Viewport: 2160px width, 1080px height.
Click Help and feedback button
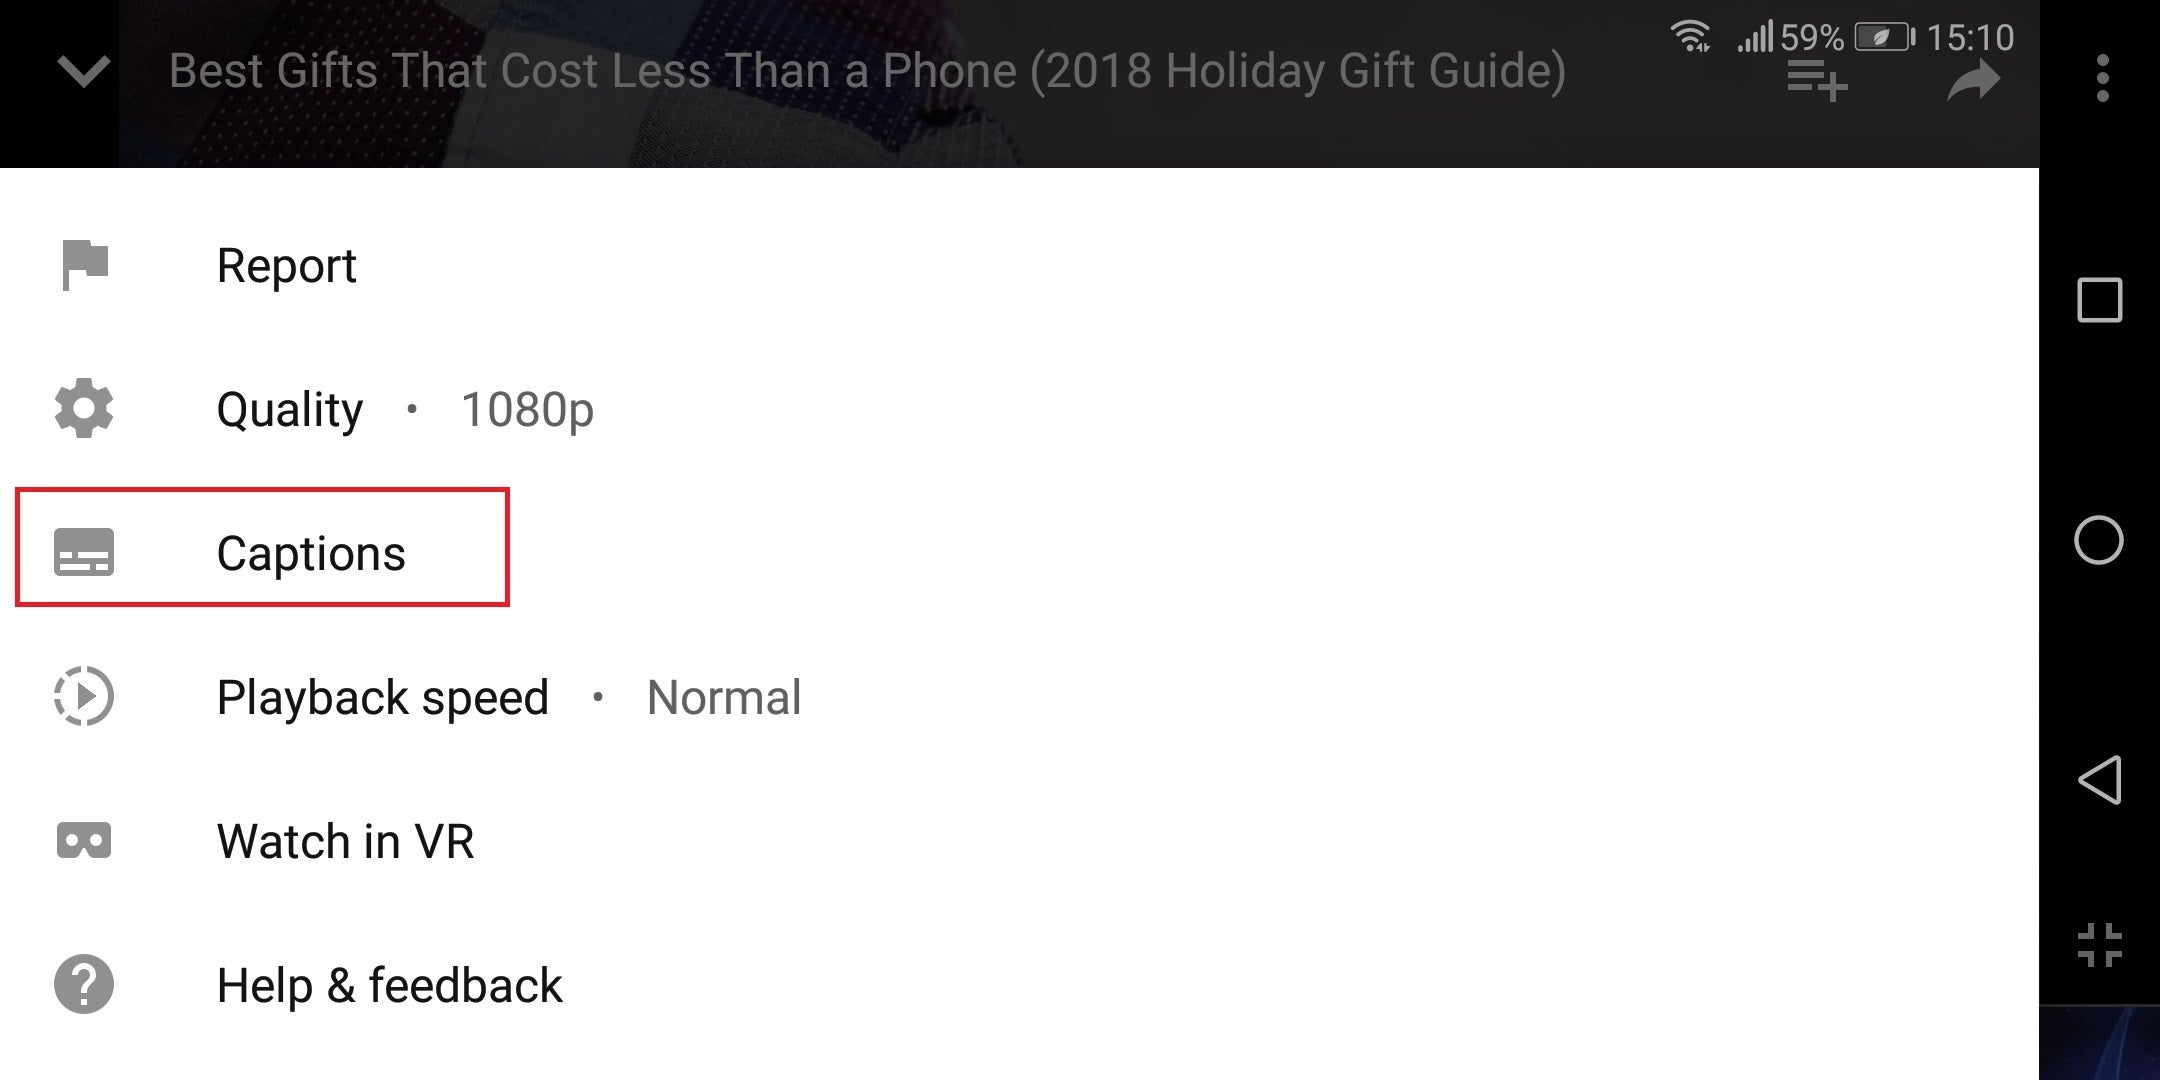[x=390, y=985]
